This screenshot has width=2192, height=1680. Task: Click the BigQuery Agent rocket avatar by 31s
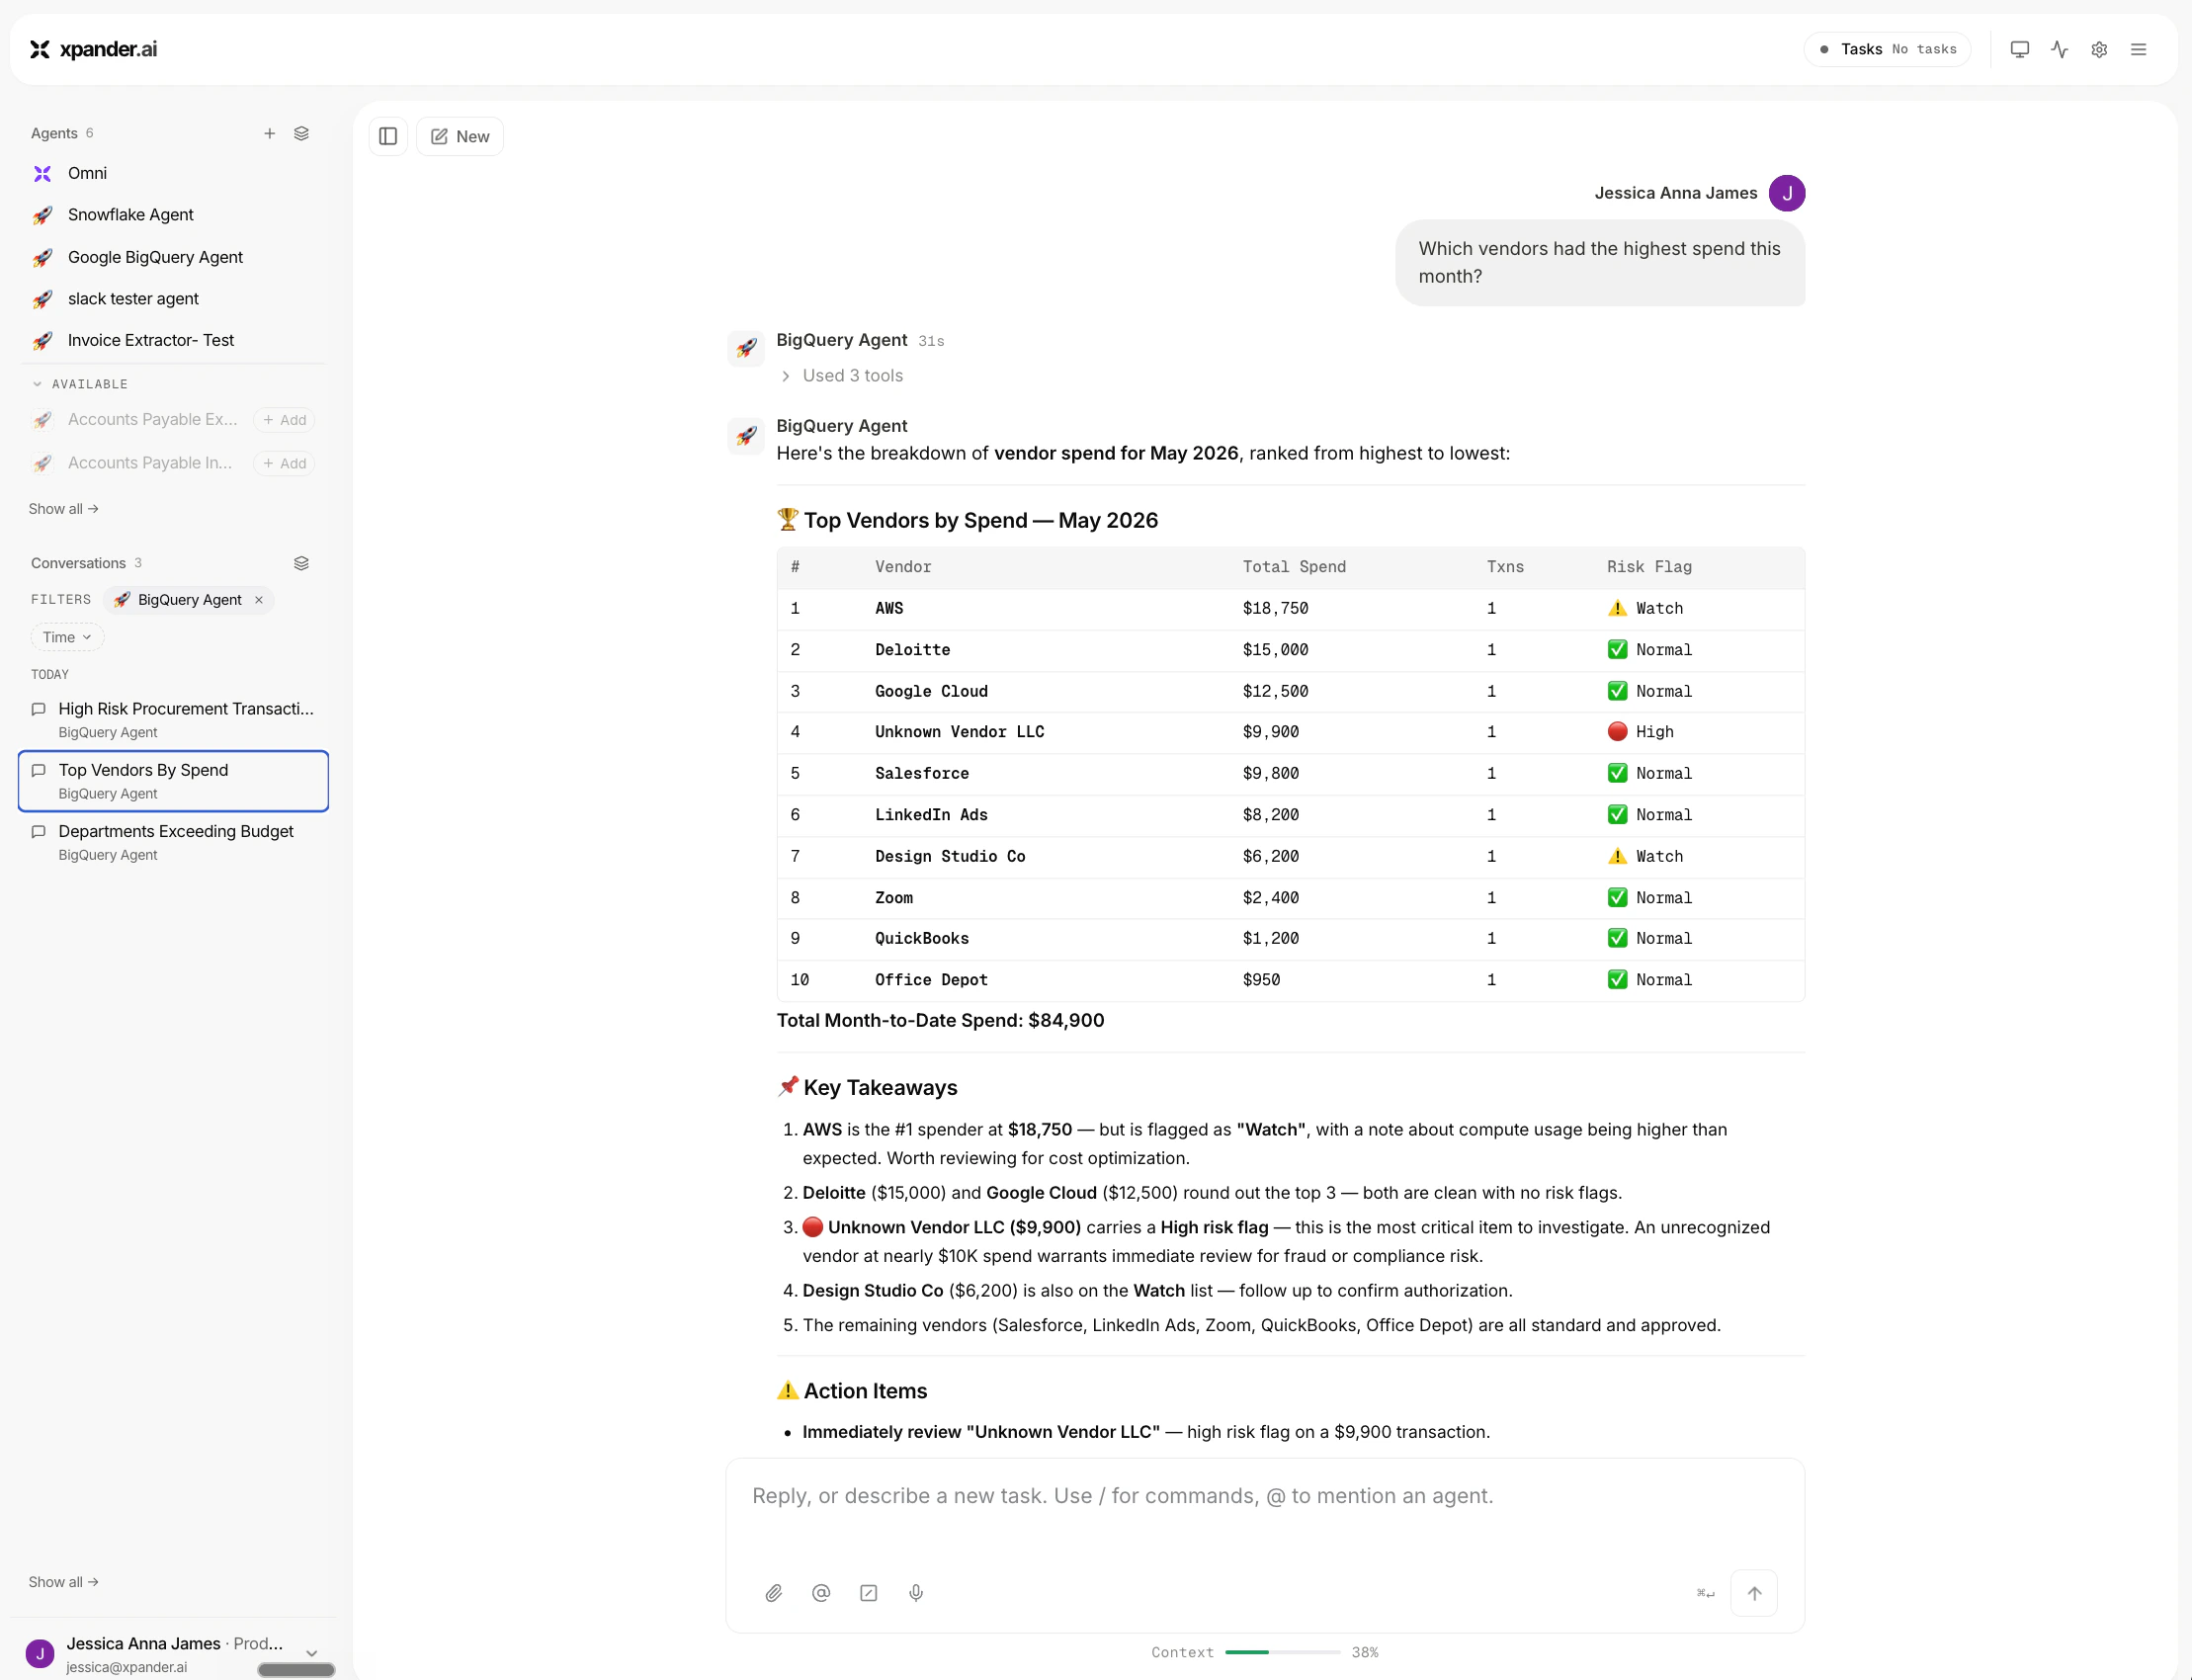pyautogui.click(x=746, y=348)
